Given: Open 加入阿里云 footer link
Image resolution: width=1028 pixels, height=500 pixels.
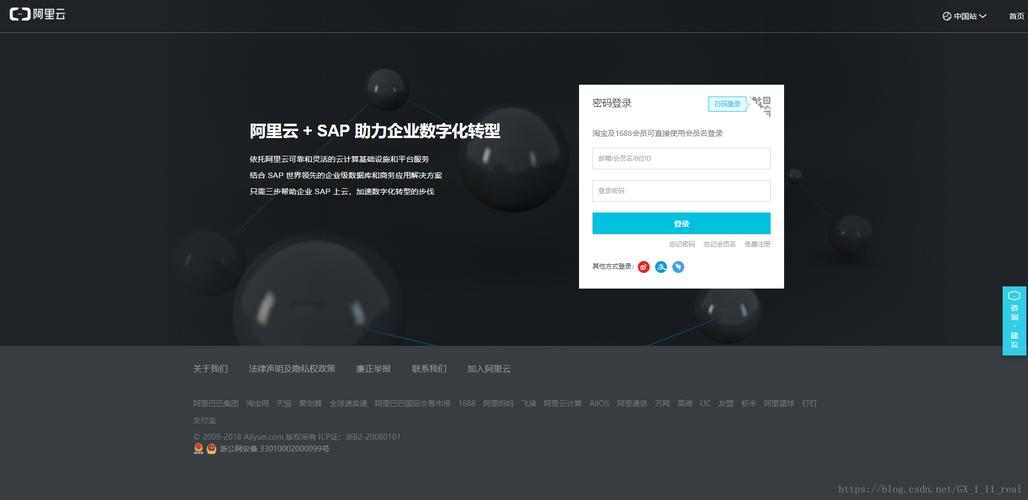Looking at the screenshot, I should (x=489, y=369).
